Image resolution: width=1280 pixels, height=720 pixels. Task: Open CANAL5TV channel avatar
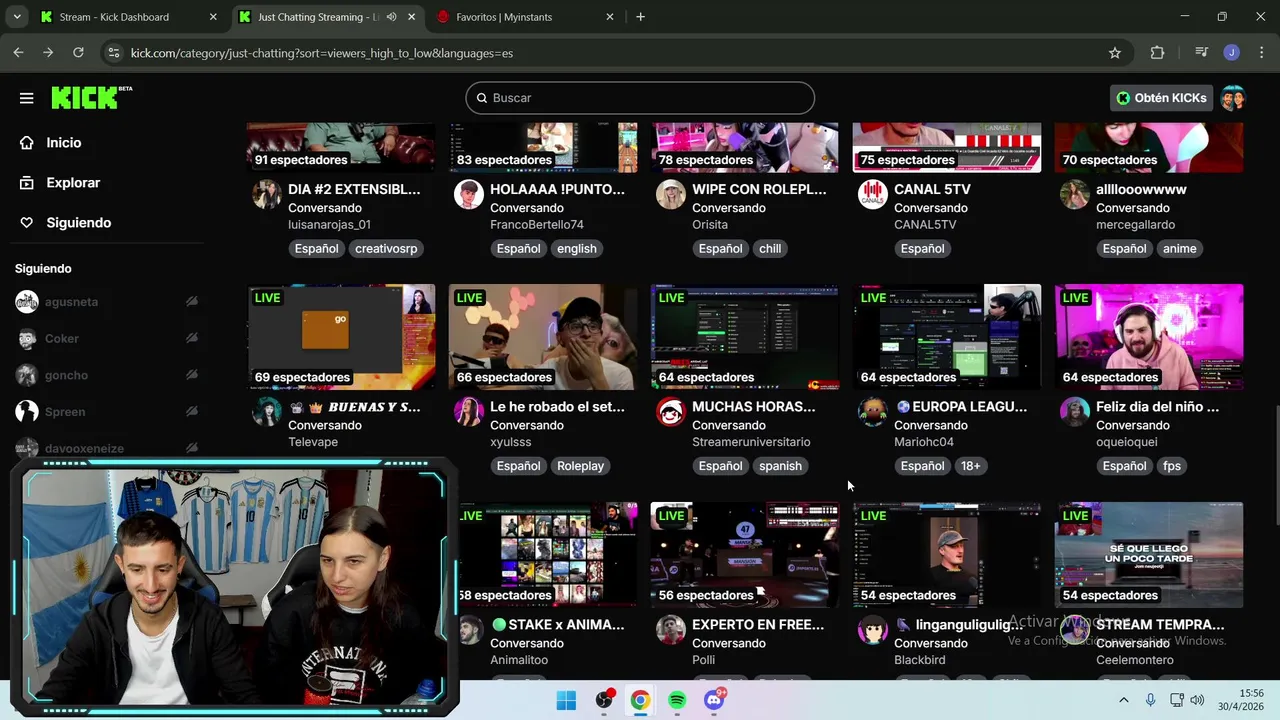click(x=873, y=194)
